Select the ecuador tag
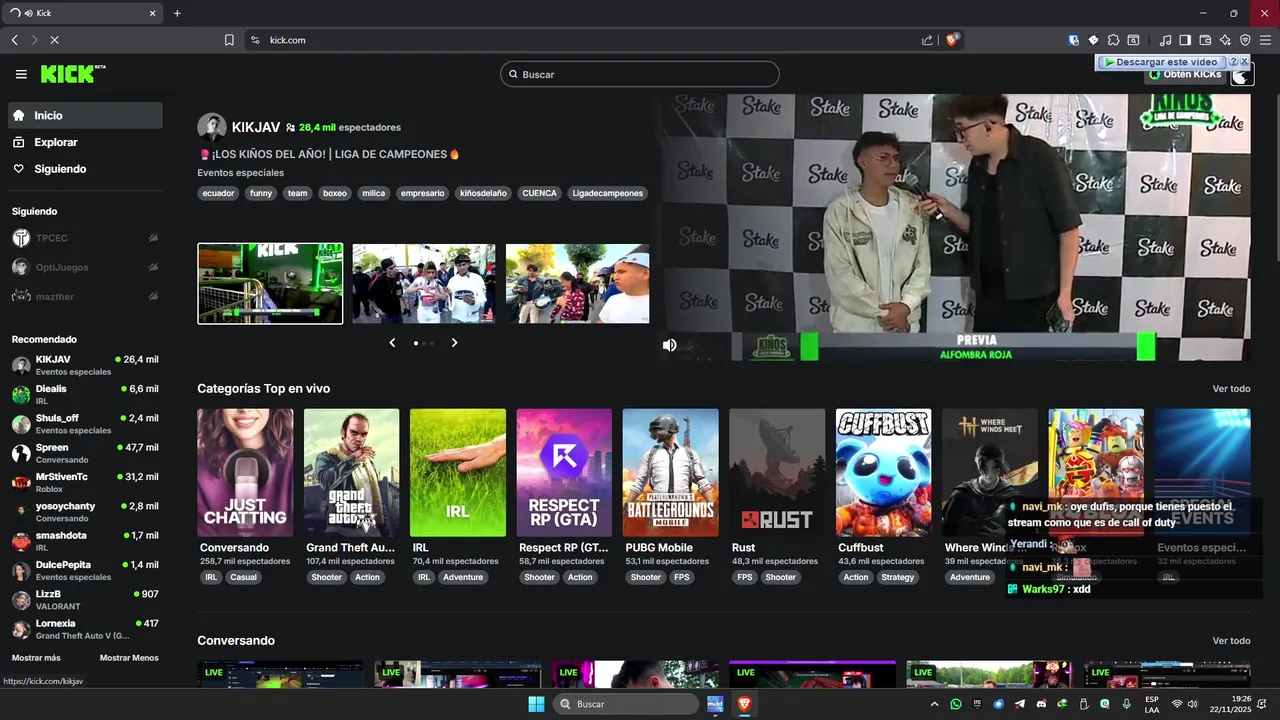1280x720 pixels. (218, 193)
